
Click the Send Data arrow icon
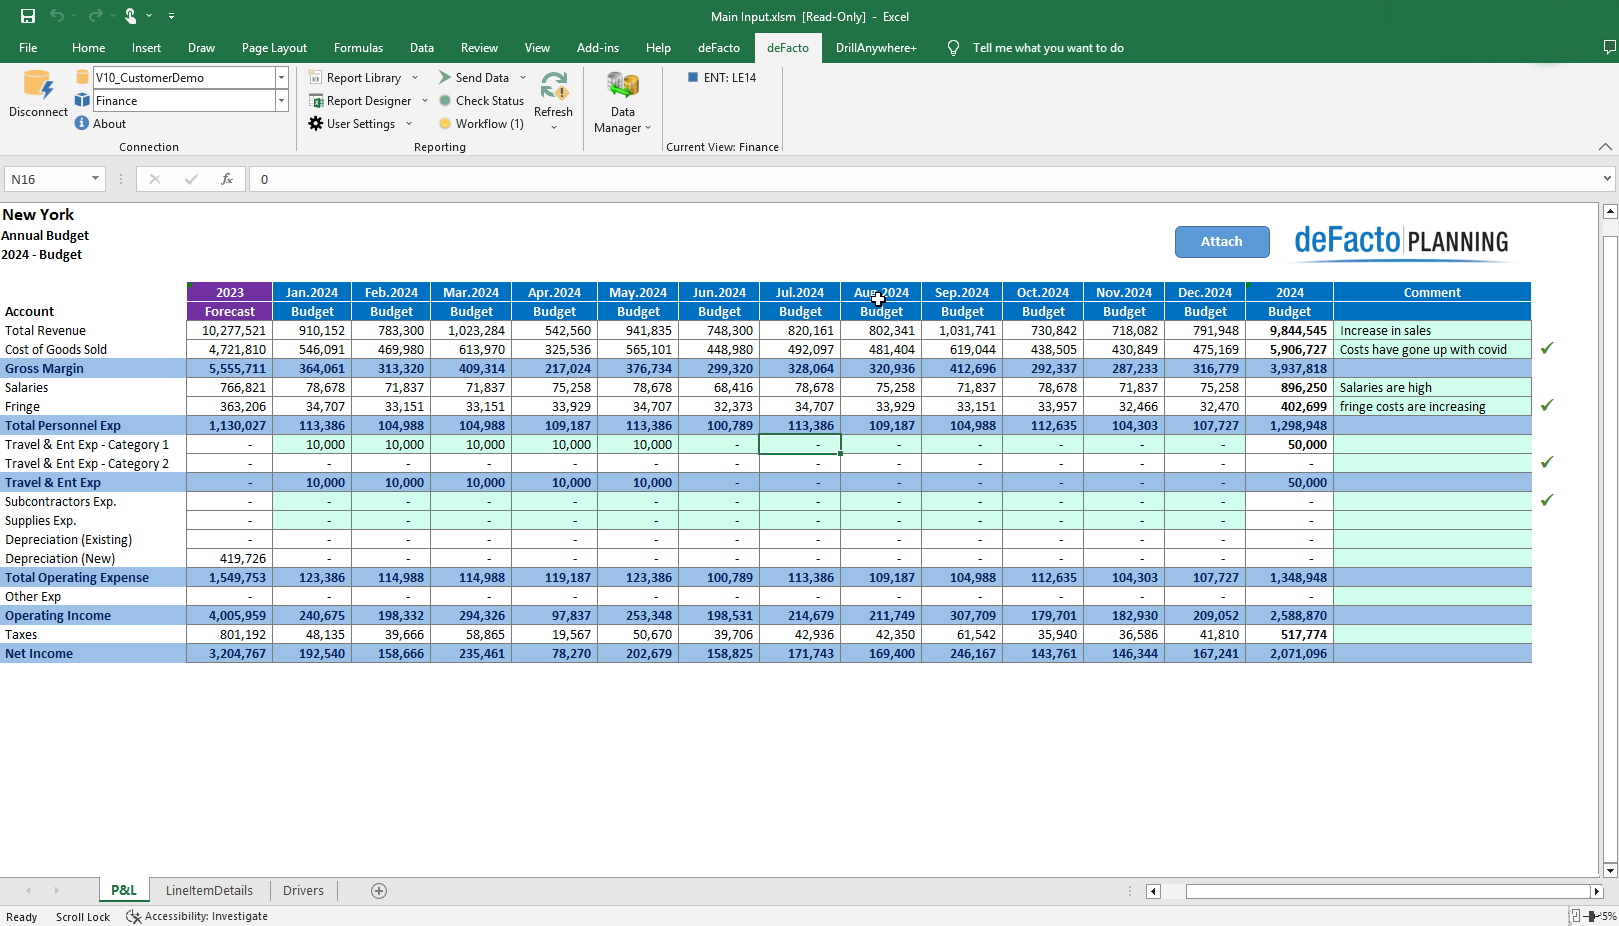tap(445, 78)
